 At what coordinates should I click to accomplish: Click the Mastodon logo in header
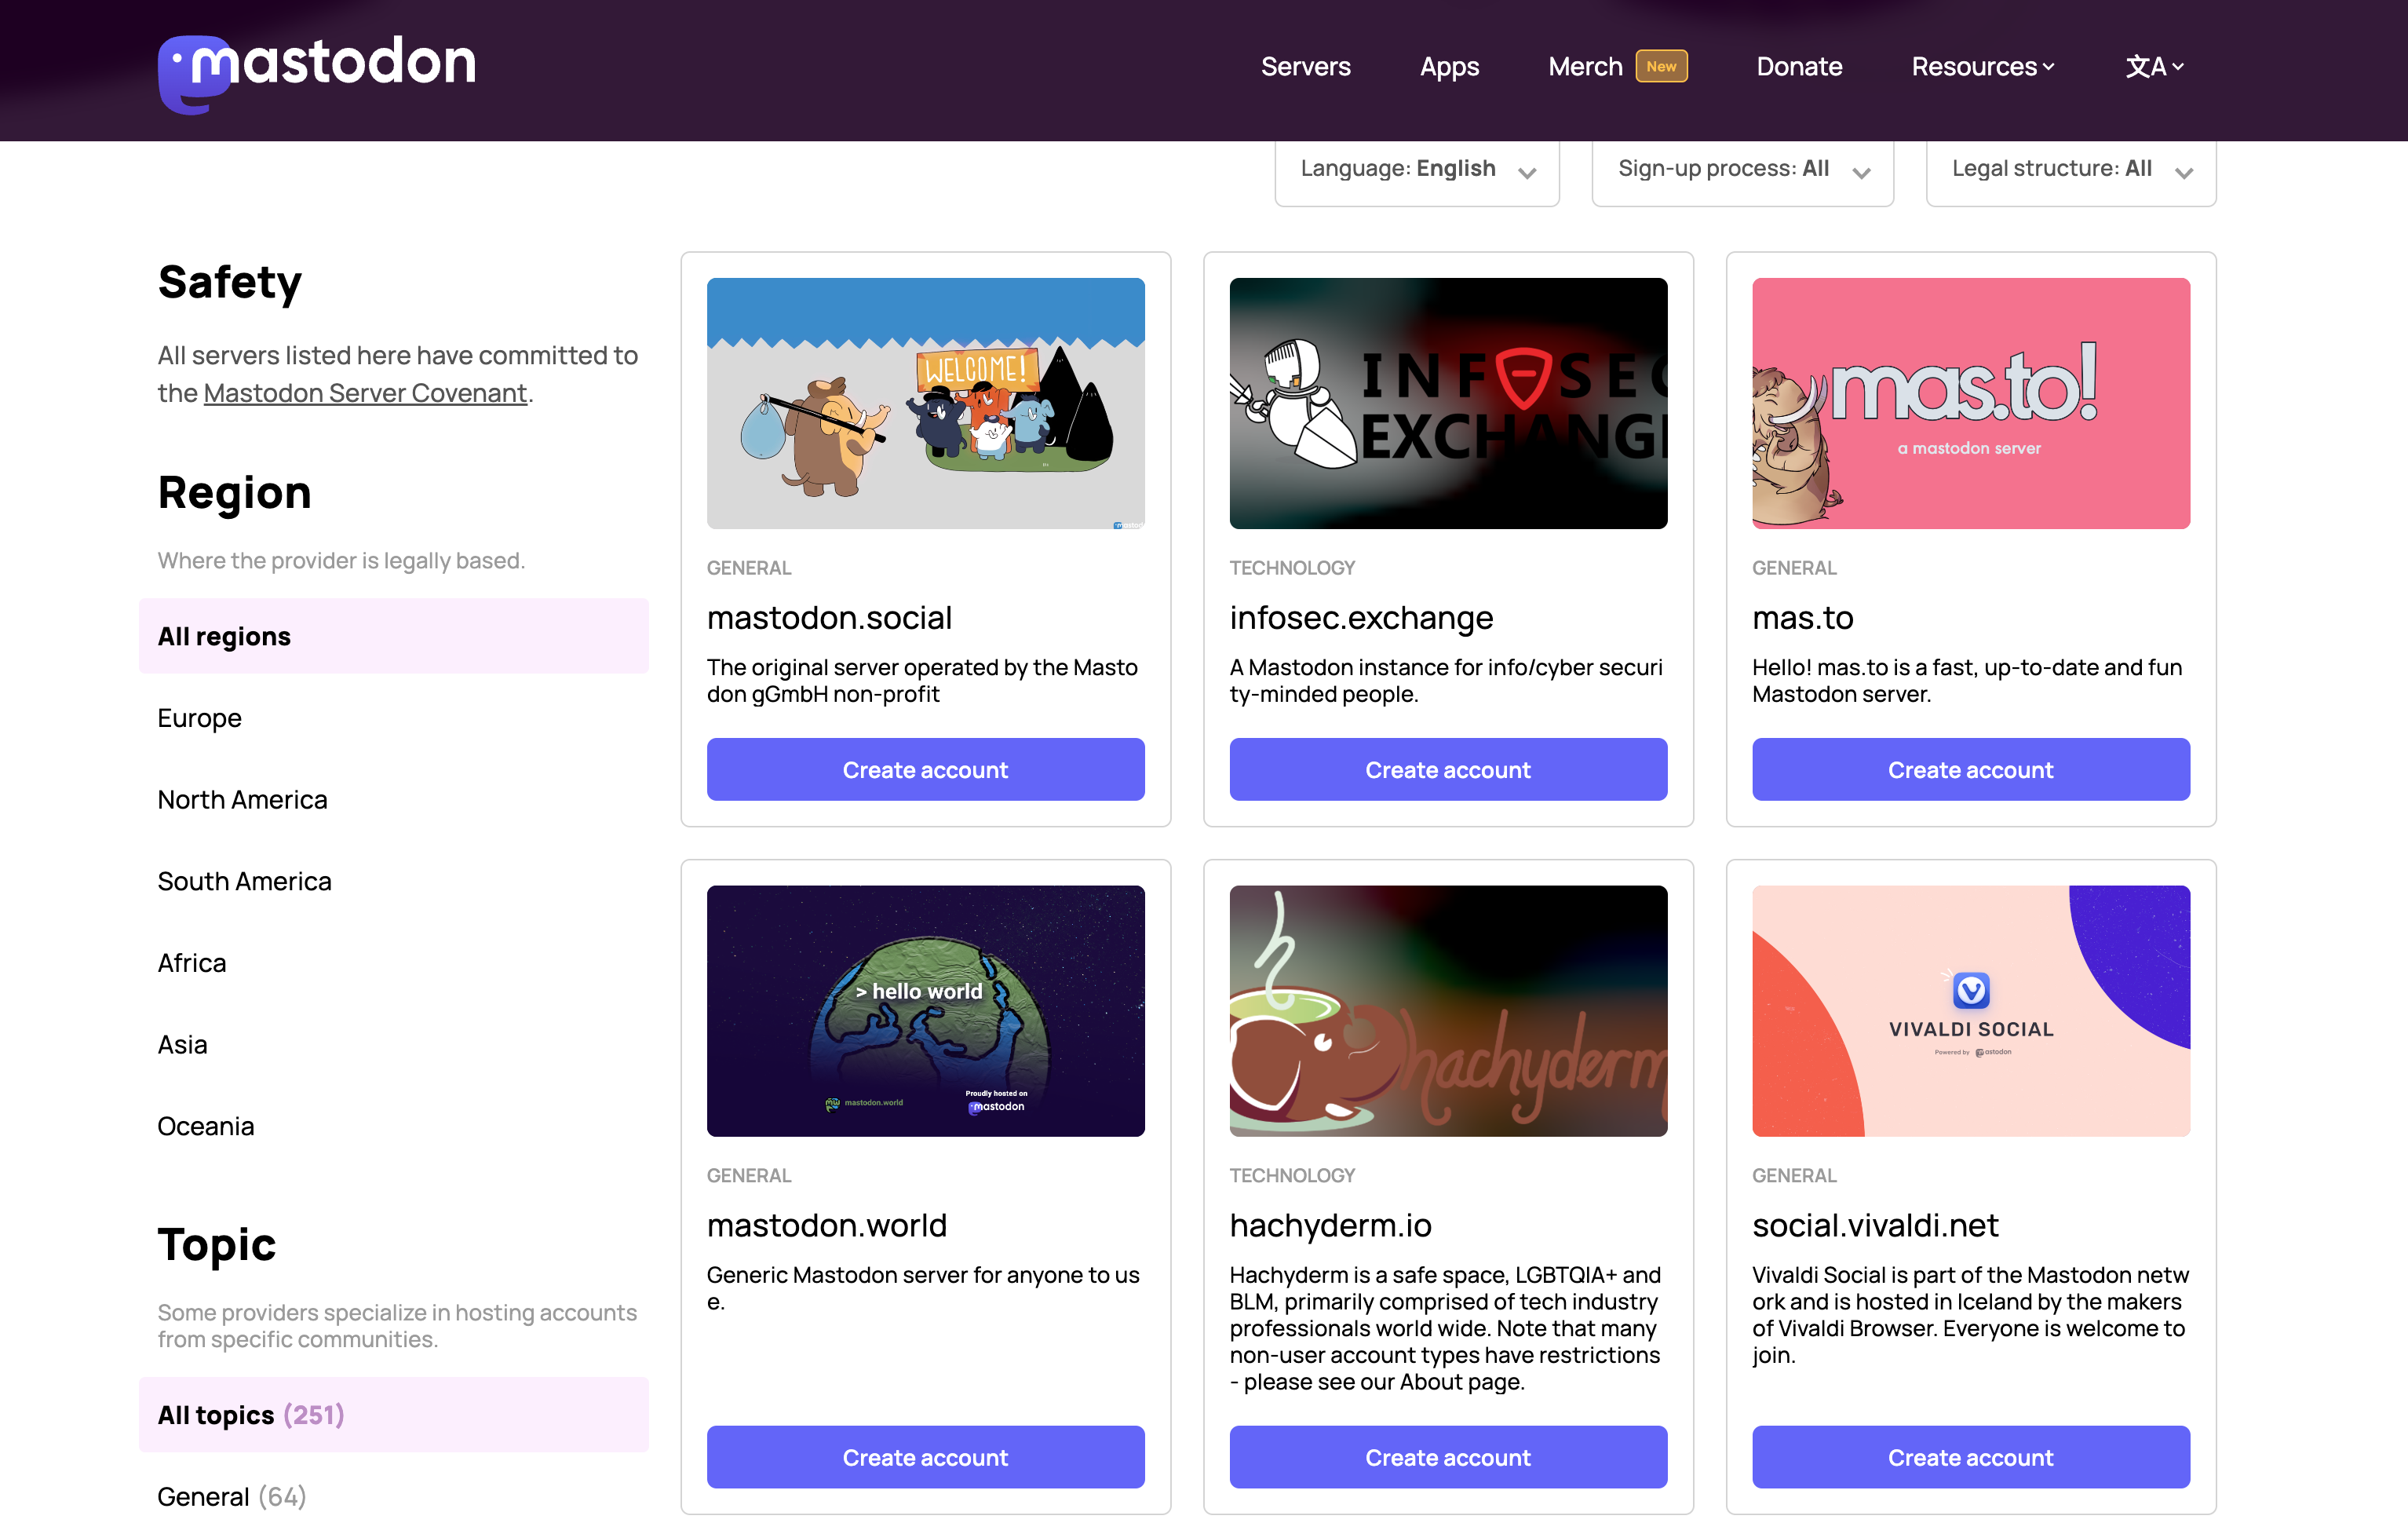point(316,70)
